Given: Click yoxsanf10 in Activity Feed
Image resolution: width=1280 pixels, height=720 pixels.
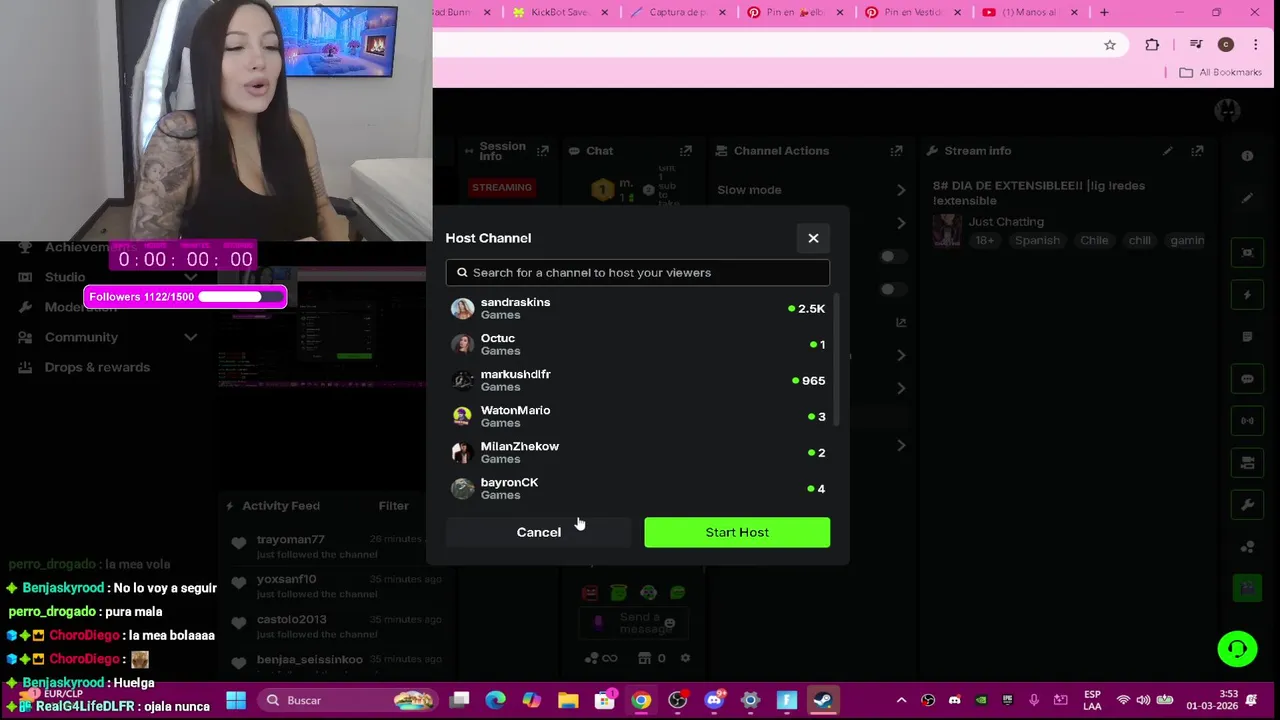Looking at the screenshot, I should point(286,580).
